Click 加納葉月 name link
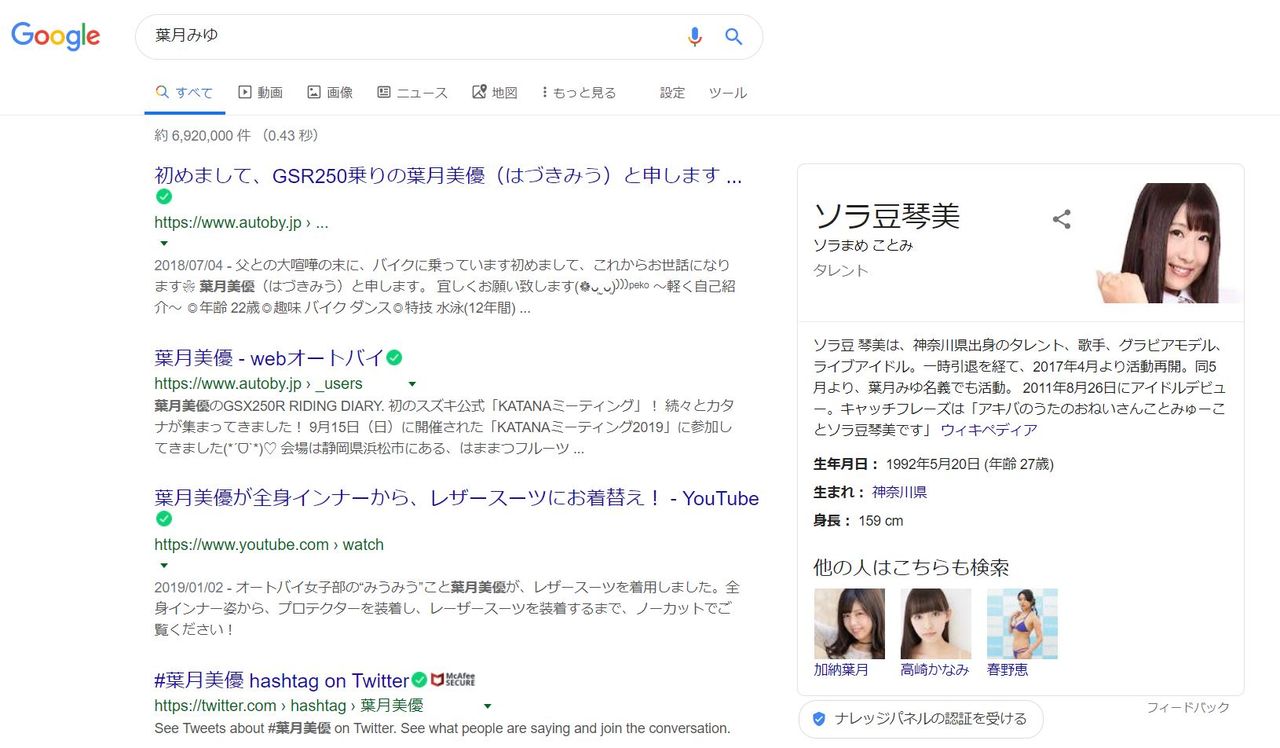Viewport: 1280px width, 748px height. pyautogui.click(x=841, y=670)
